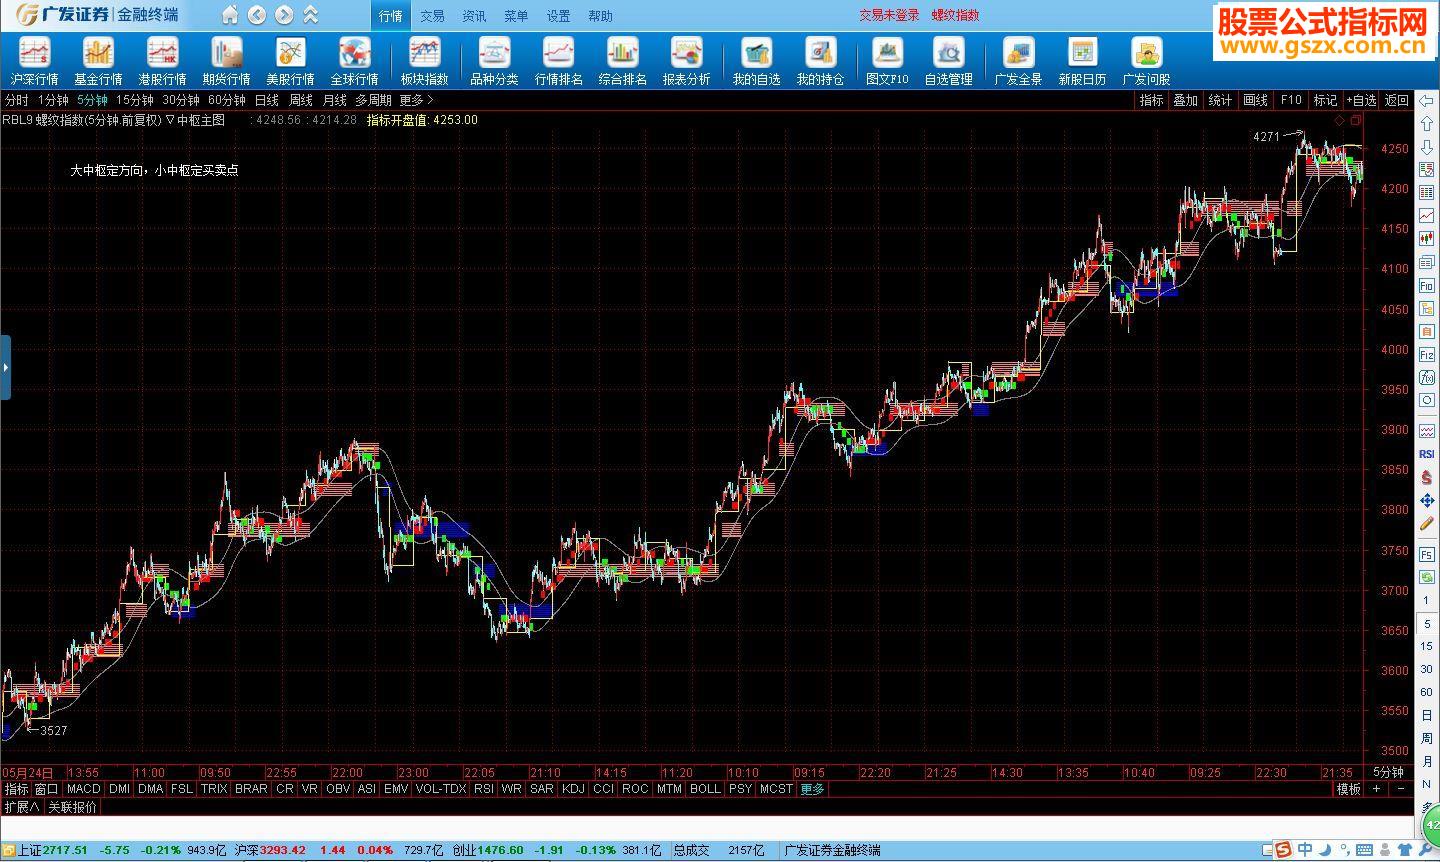
Task: Click the home icon in title bar
Action: click(230, 15)
